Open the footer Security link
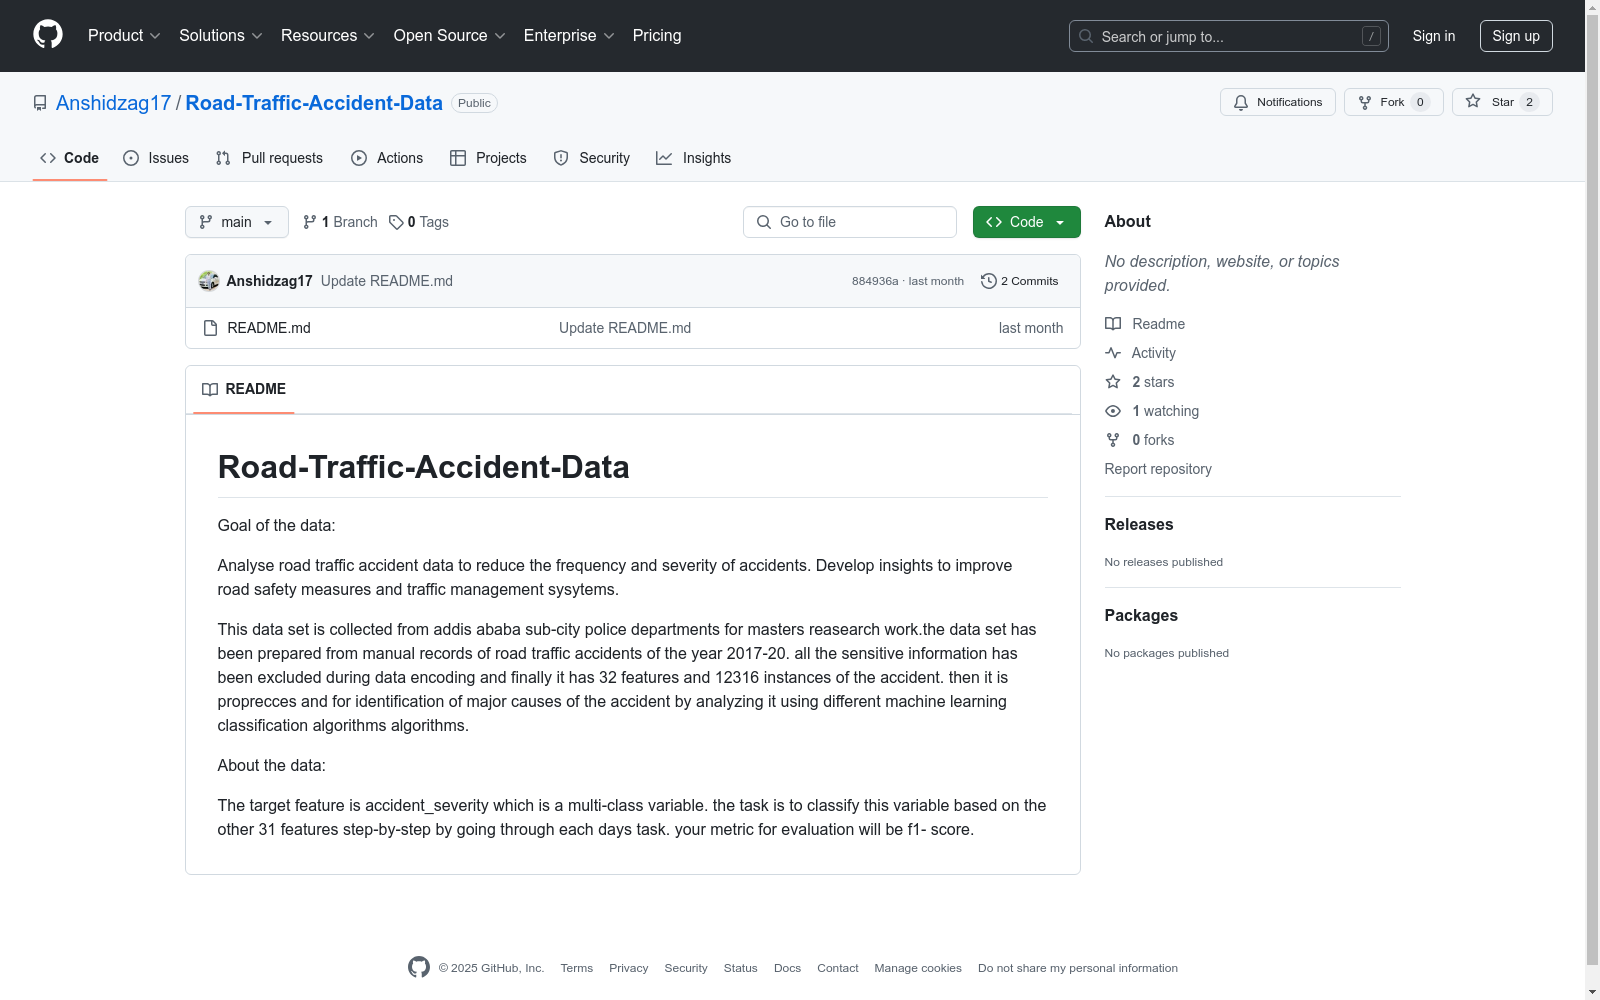 [686, 968]
